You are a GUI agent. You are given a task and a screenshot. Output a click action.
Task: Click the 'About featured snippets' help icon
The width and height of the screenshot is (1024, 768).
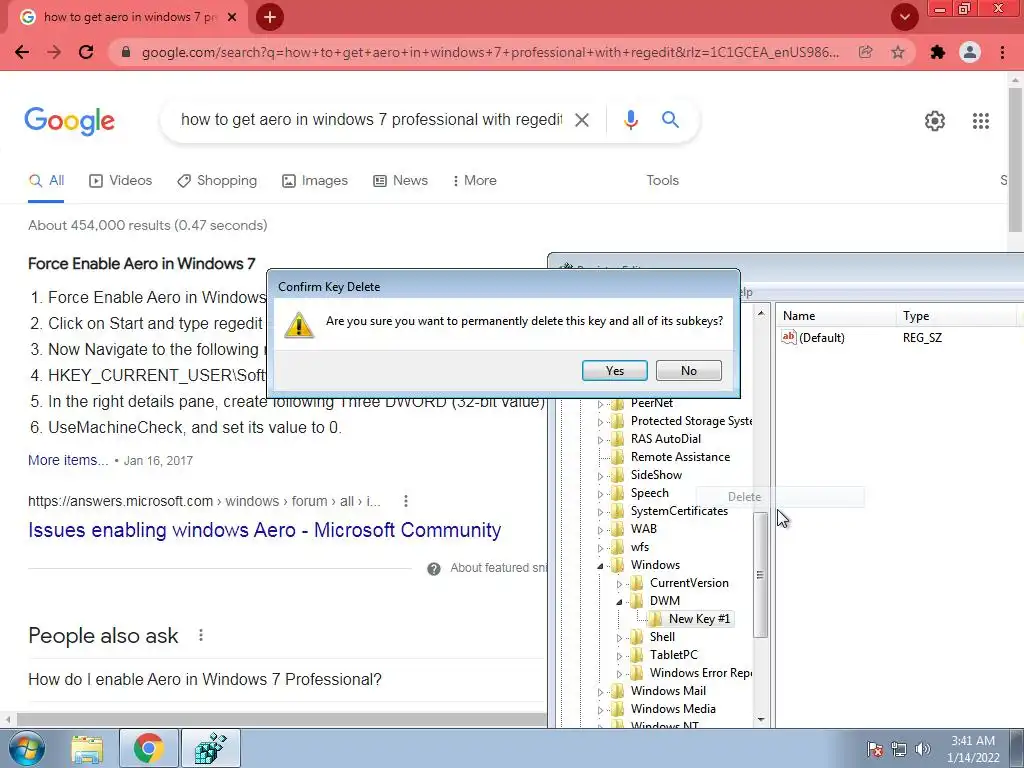click(x=434, y=569)
